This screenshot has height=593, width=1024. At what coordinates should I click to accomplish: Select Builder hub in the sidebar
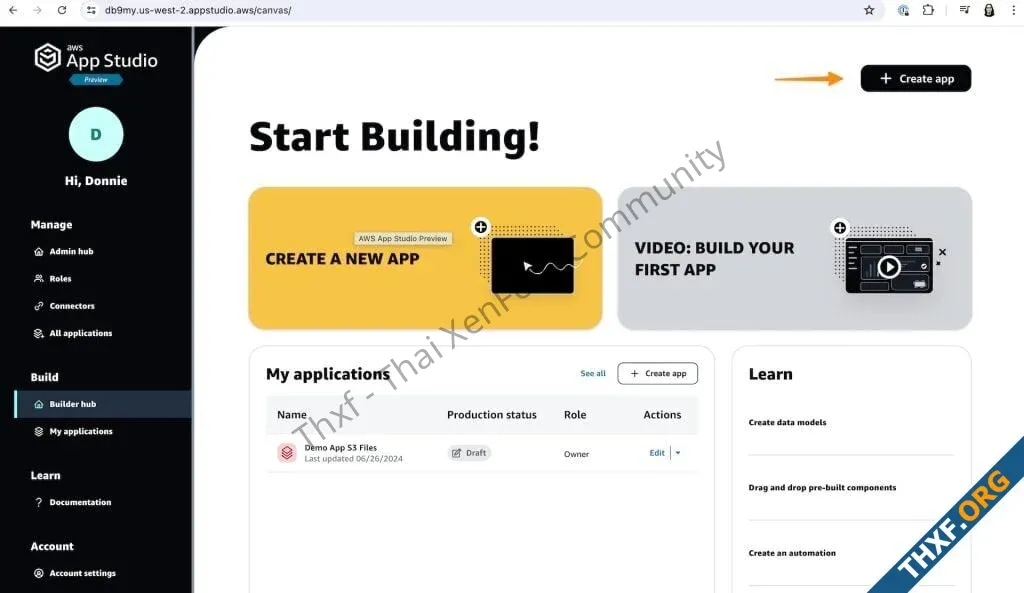click(103, 404)
